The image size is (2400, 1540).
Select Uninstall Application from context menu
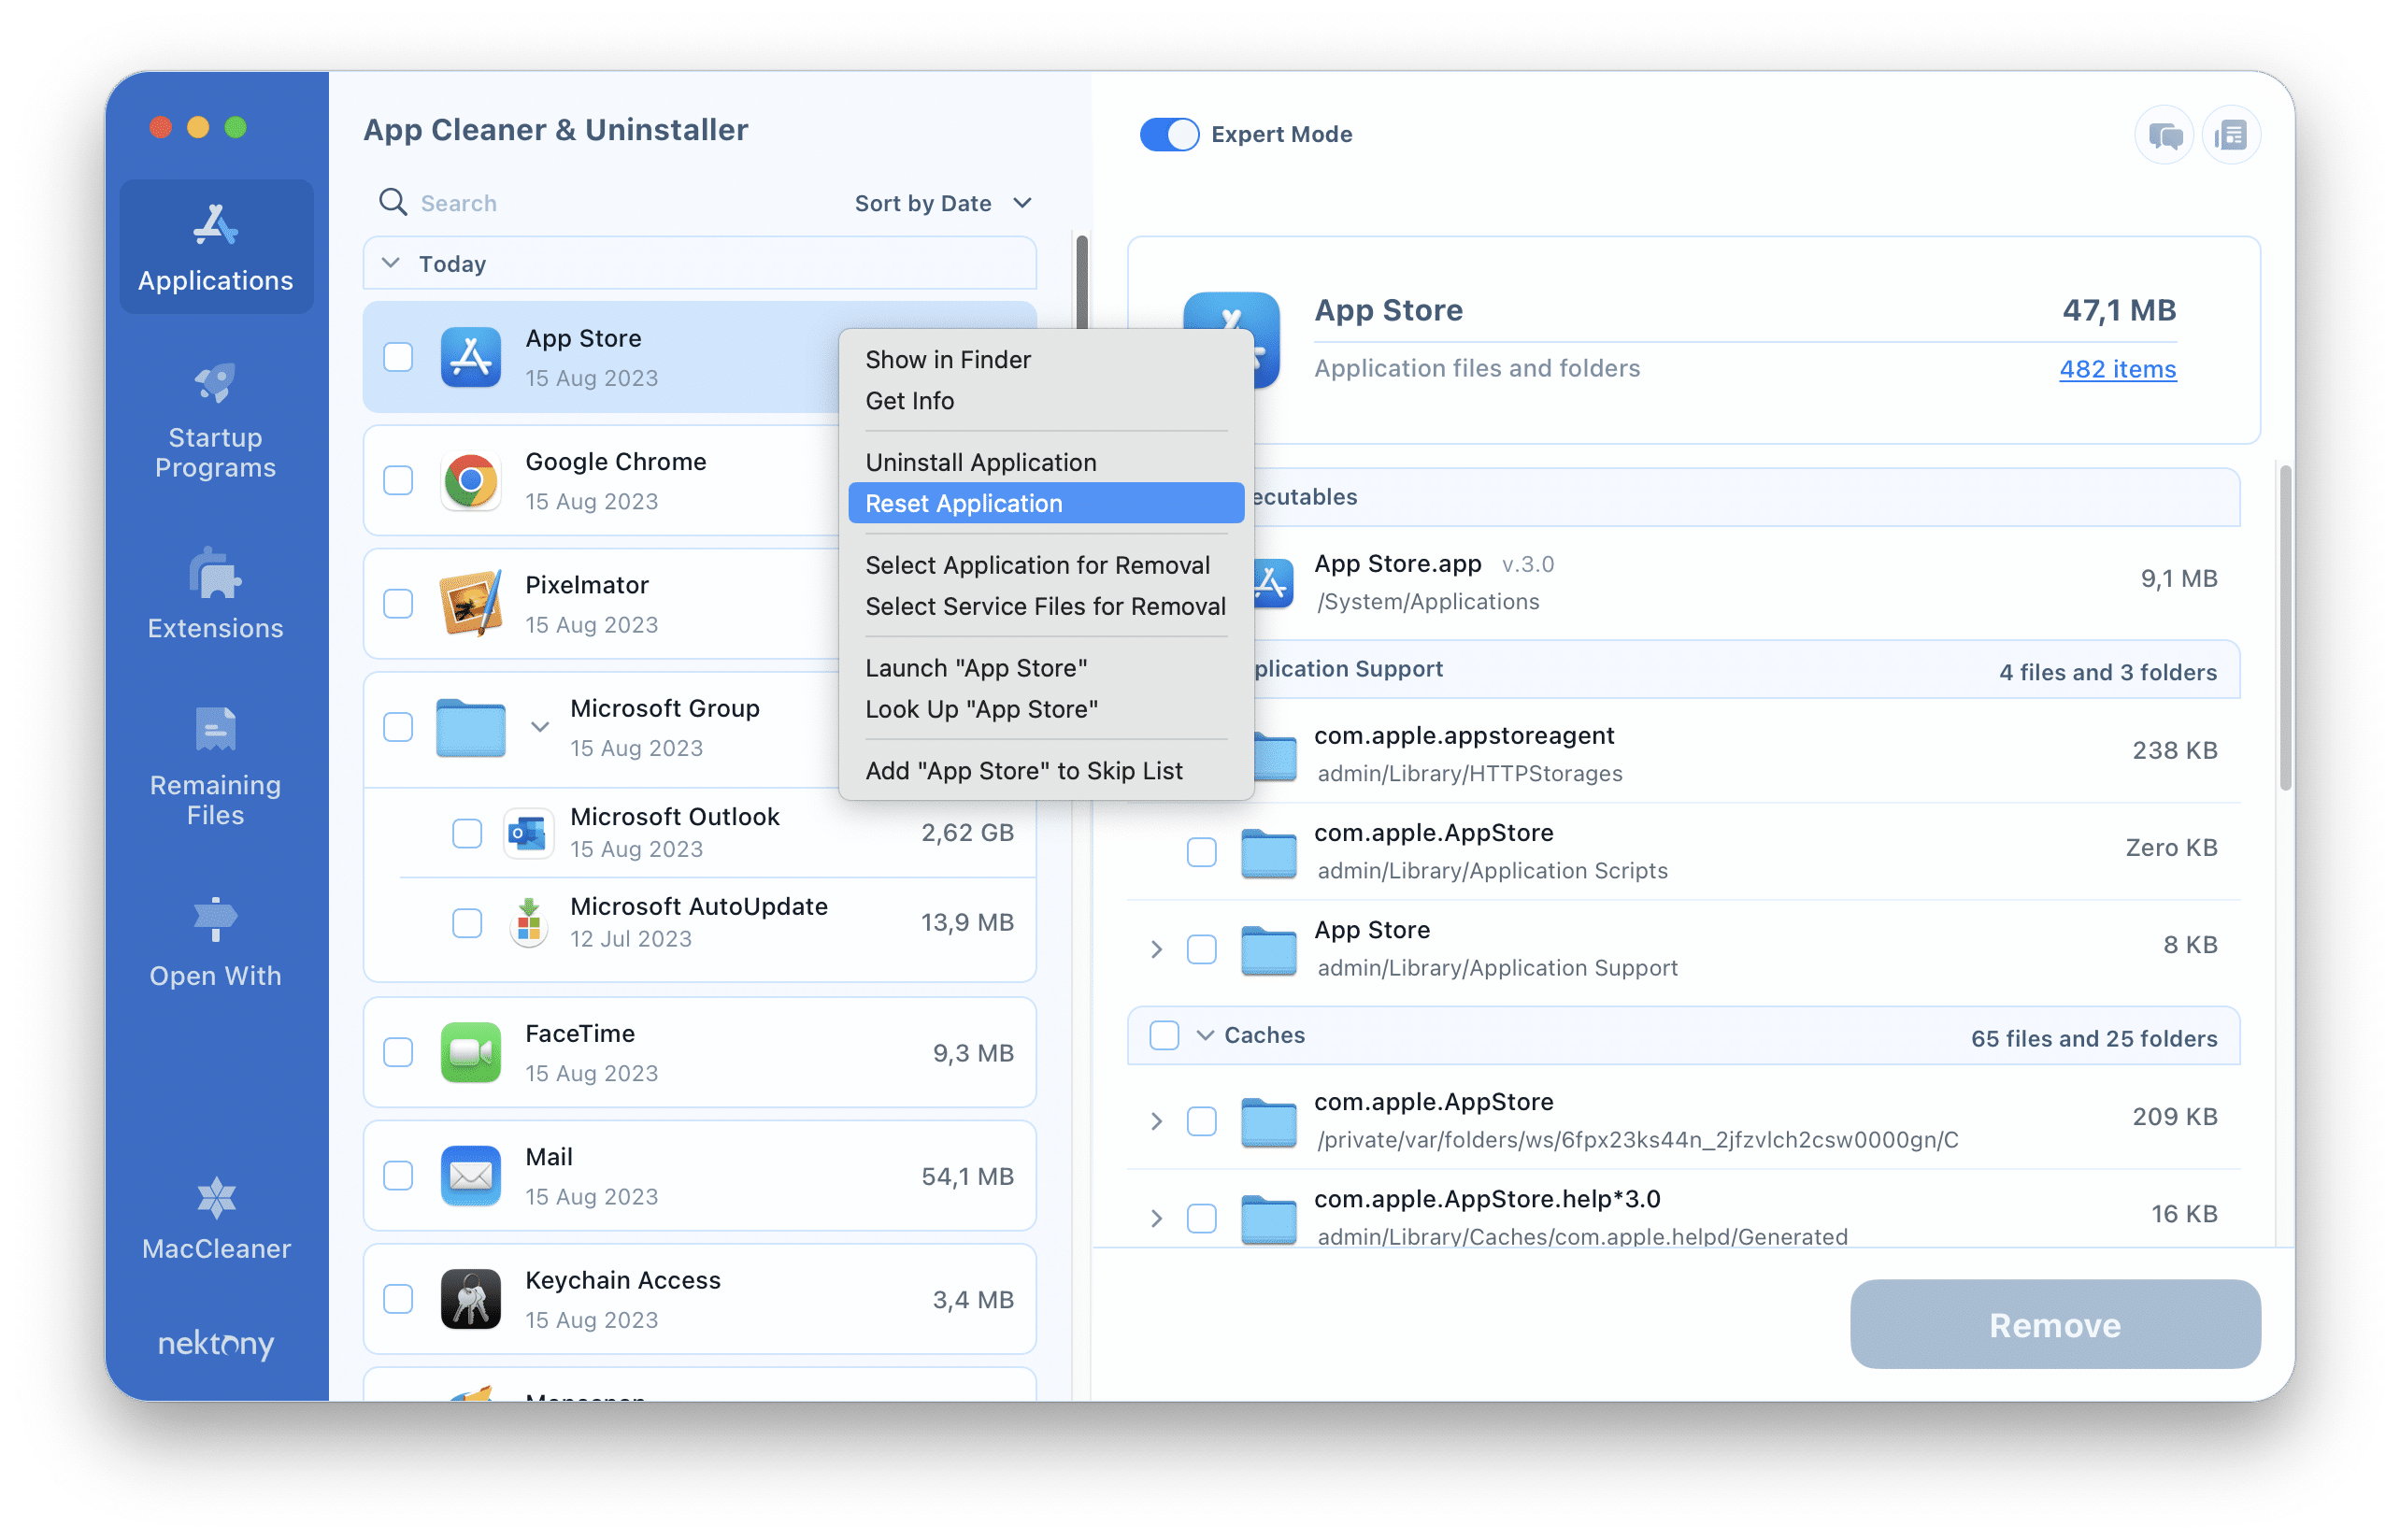point(979,461)
